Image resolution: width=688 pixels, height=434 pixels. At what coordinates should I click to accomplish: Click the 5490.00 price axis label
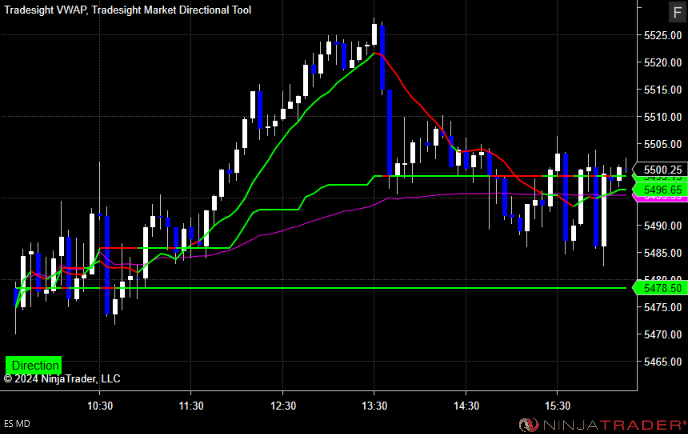pyautogui.click(x=663, y=226)
